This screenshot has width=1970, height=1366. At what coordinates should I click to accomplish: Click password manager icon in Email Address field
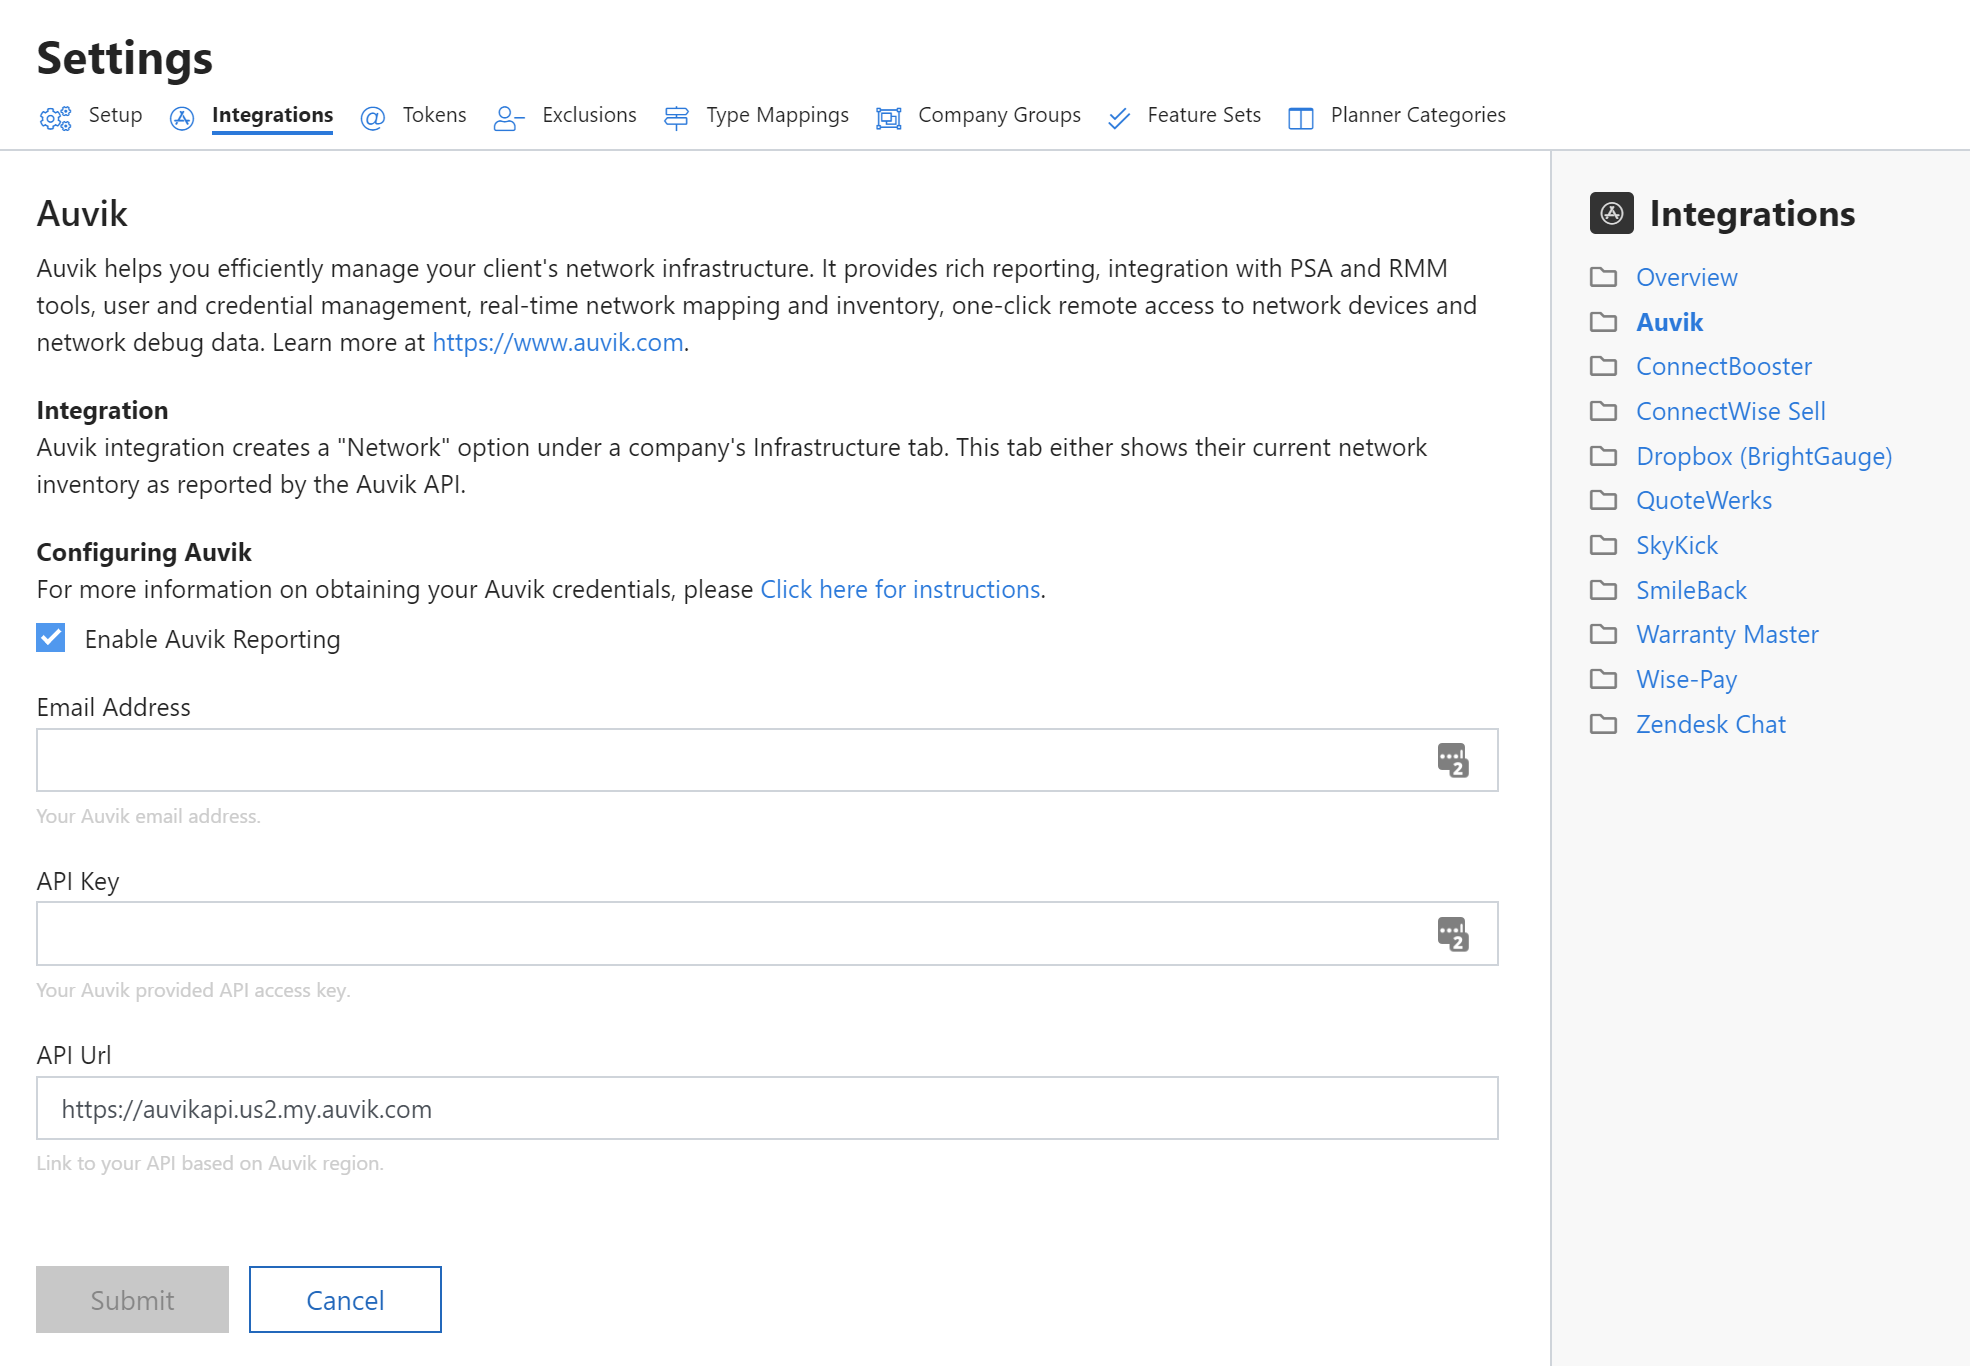[x=1453, y=760]
